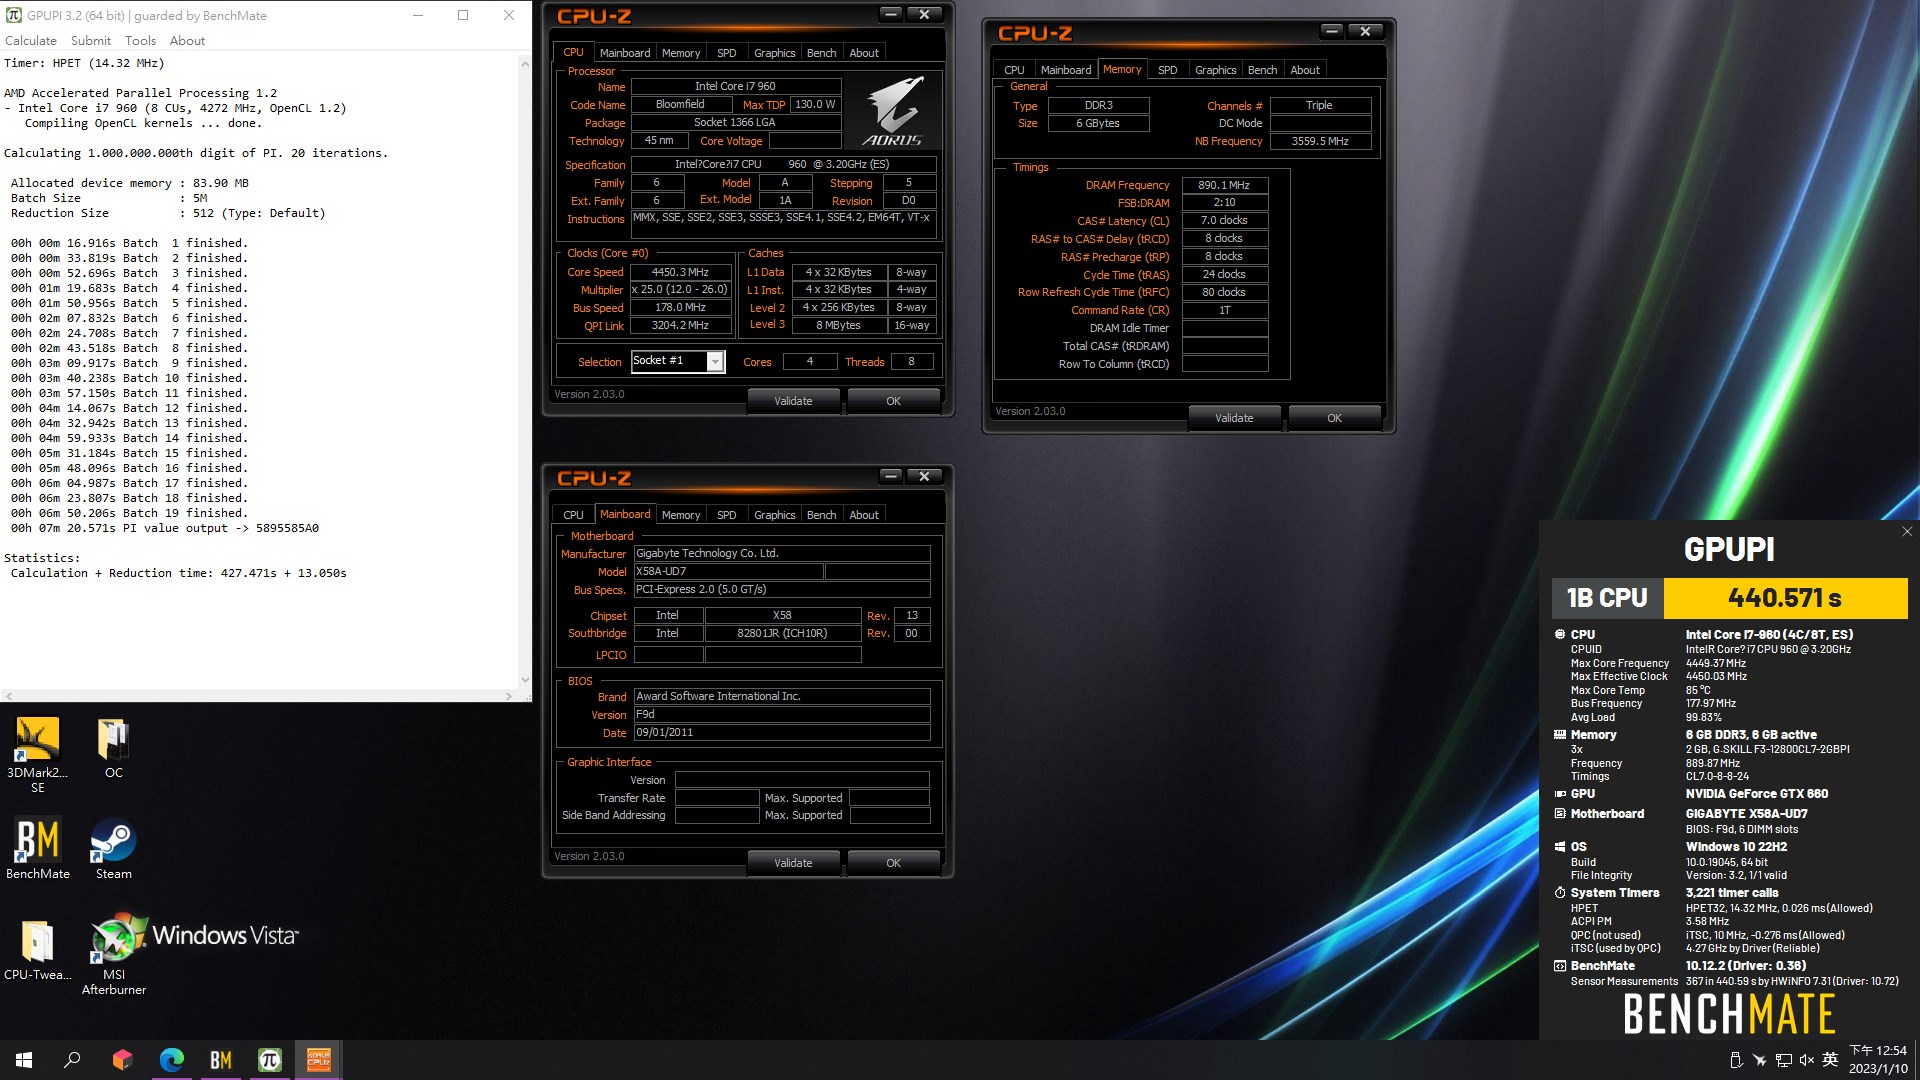The height and width of the screenshot is (1080, 1920).
Task: Click the DRAM Frequency value field
Action: [1225, 185]
